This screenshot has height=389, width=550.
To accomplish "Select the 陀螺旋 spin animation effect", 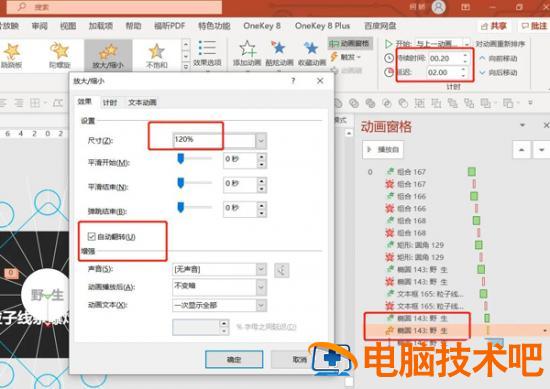I will click(x=60, y=55).
